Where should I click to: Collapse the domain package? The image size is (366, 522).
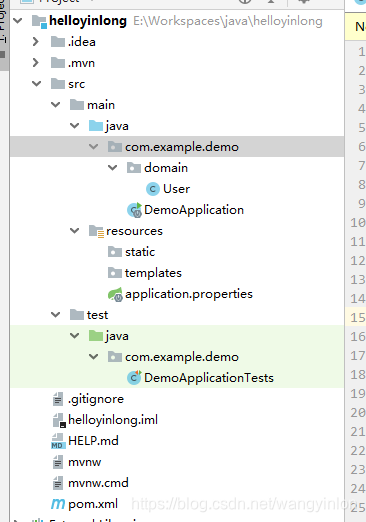coord(112,168)
